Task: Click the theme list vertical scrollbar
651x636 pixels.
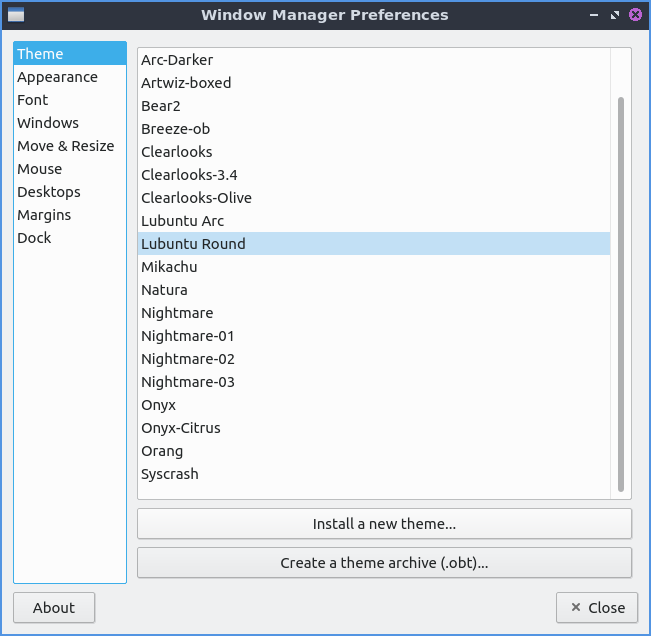Action: (621, 294)
